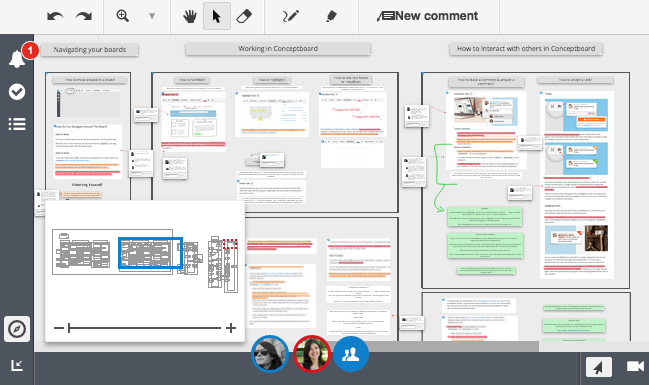Select the hand pan tool
649x385 pixels.
point(190,16)
